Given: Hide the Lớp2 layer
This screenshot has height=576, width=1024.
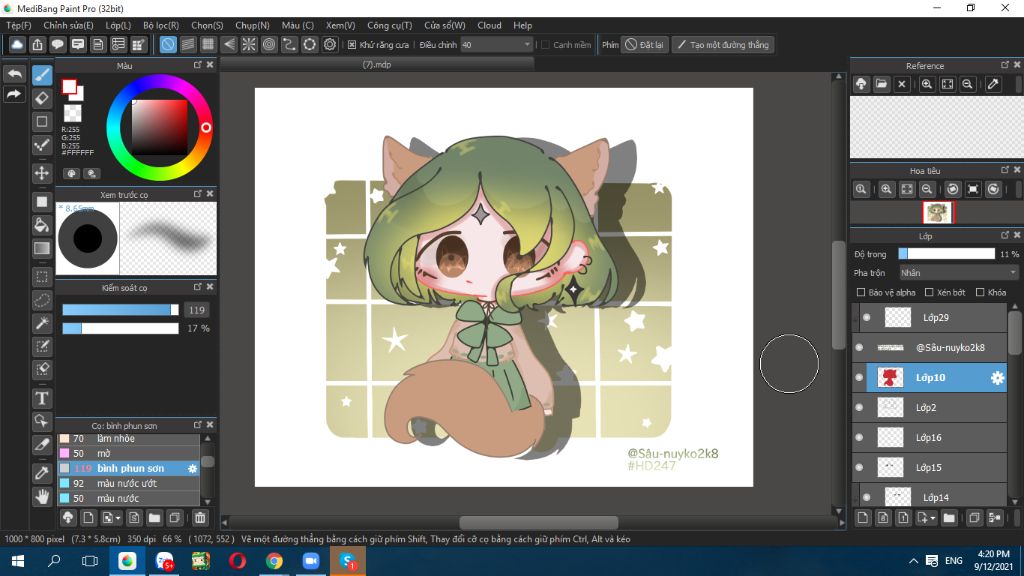Looking at the screenshot, I should point(859,408).
